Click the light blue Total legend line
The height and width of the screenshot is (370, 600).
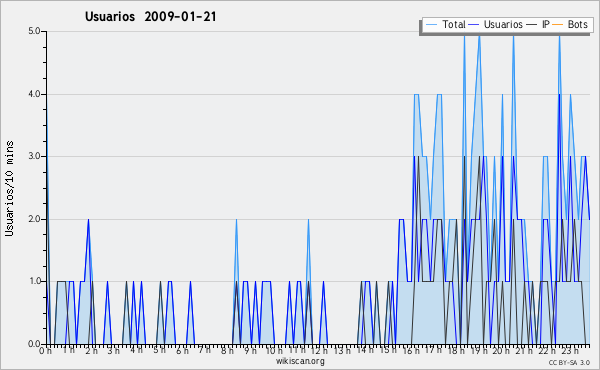tap(431, 25)
